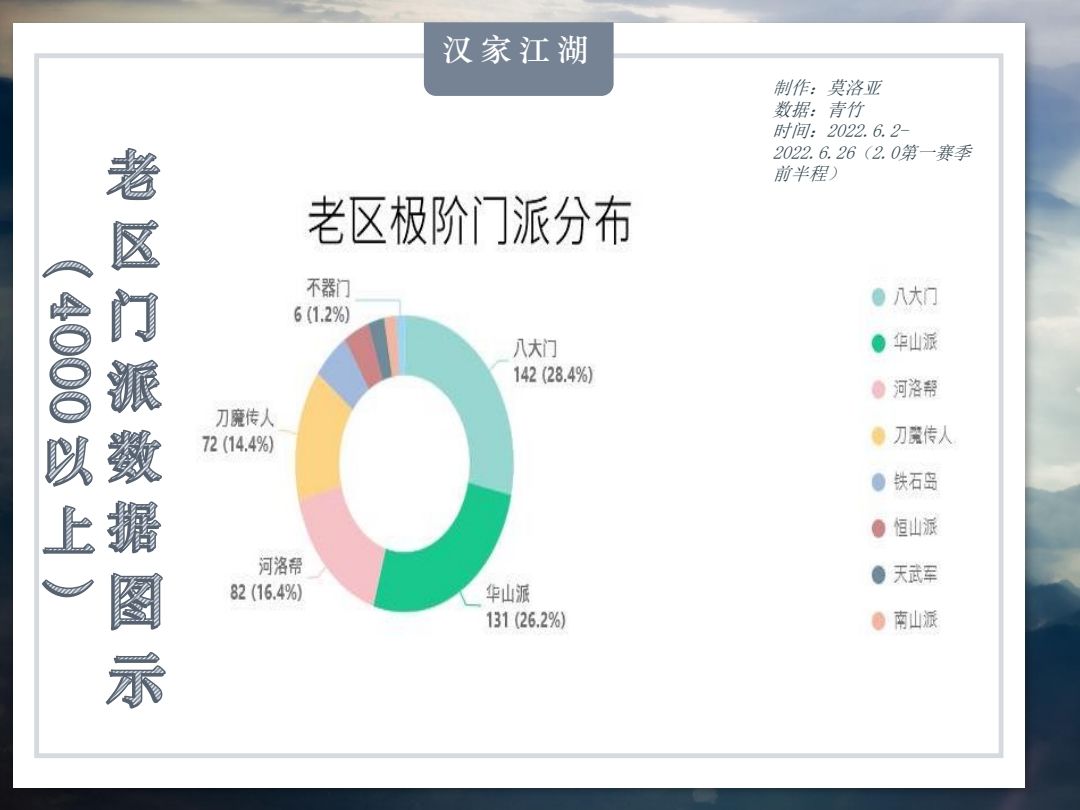Click the 142 (28.4%) data label
The image size is (1080, 810).
coord(553,375)
